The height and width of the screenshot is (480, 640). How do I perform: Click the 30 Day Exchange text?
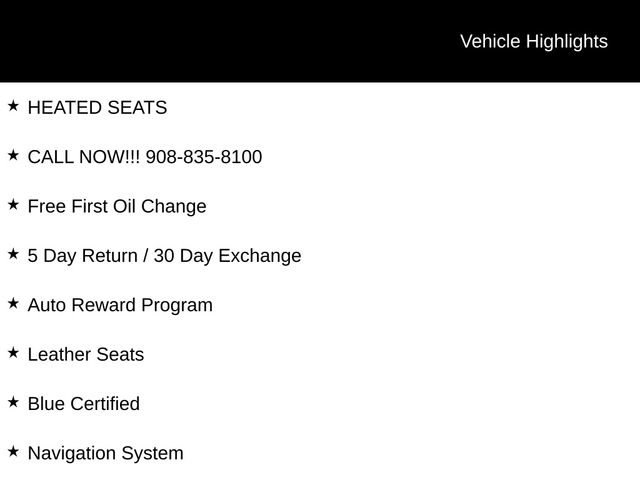tap(227, 255)
